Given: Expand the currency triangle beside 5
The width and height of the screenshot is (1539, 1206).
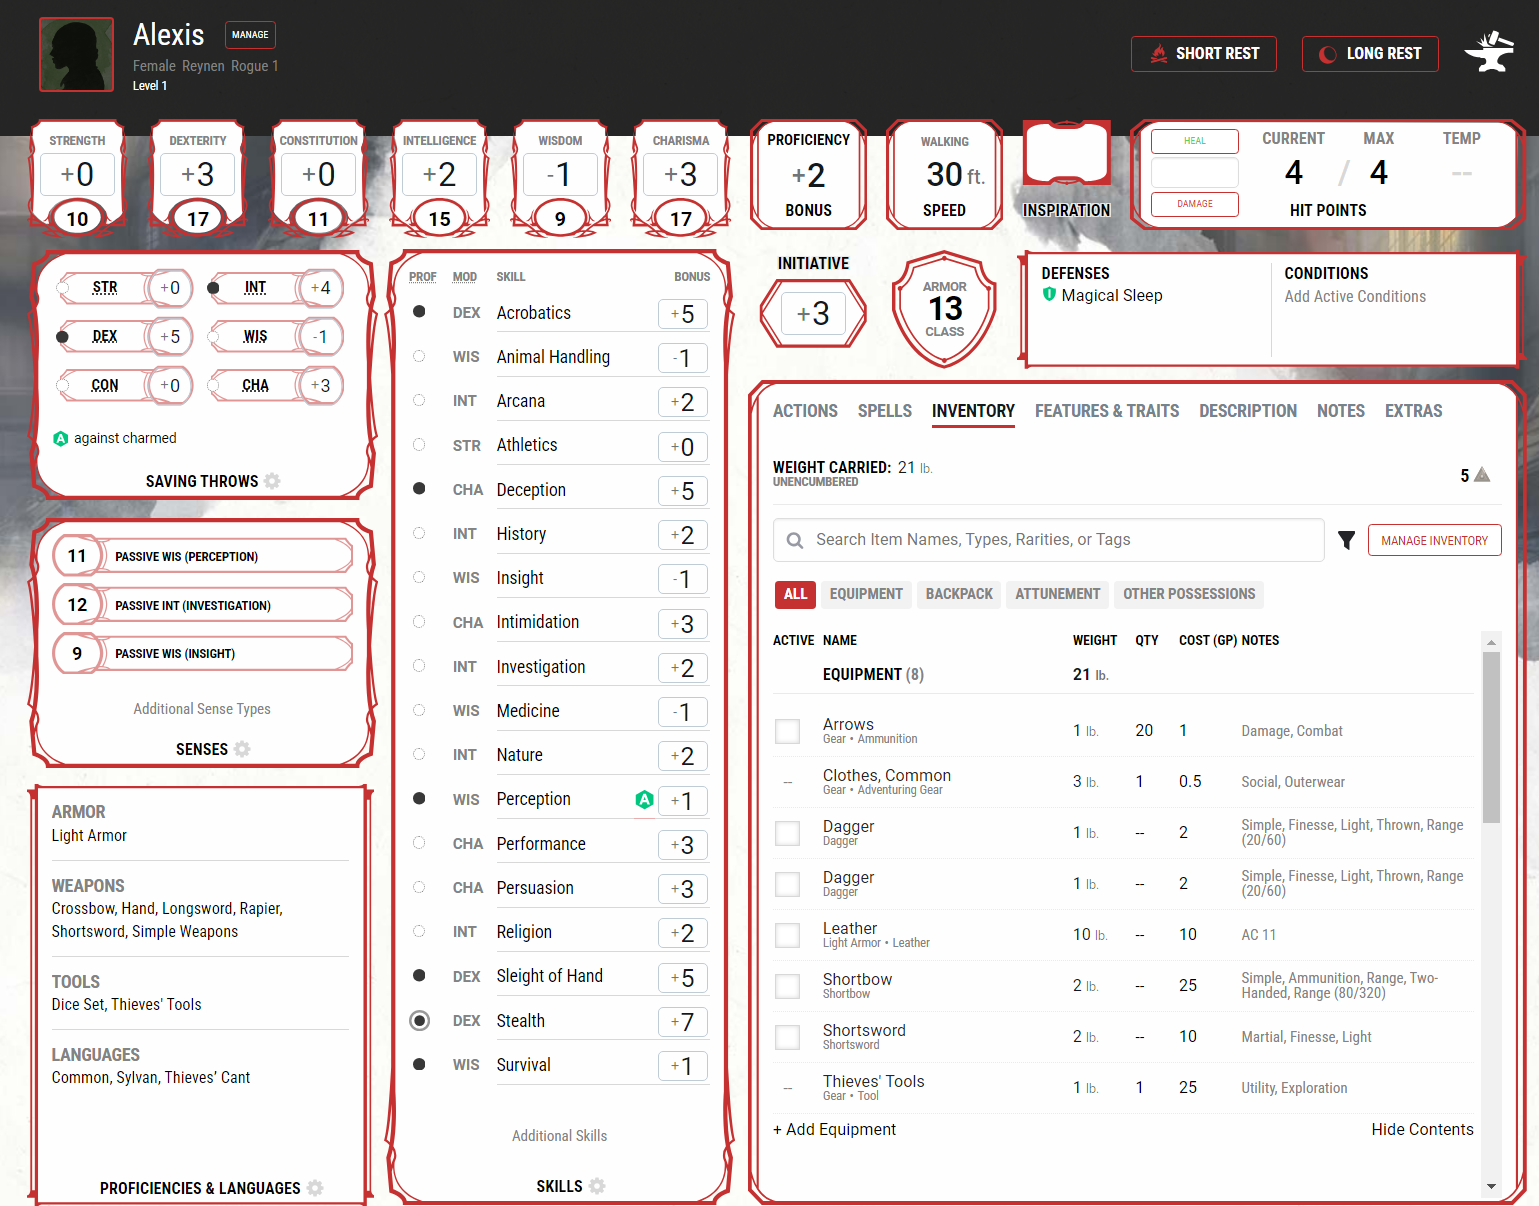Looking at the screenshot, I should [1482, 475].
